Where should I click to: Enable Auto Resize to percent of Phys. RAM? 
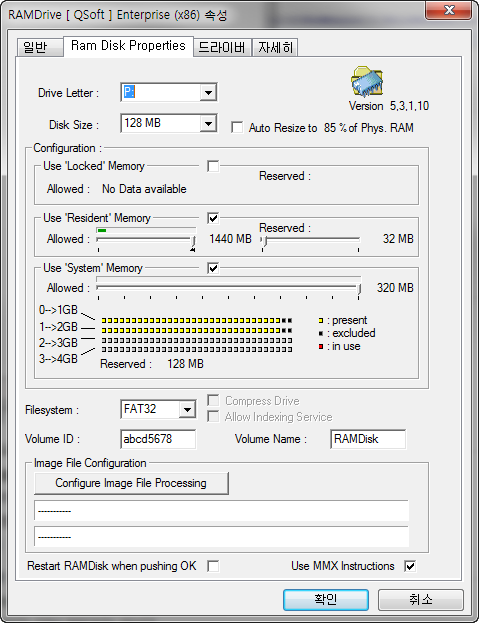(237, 128)
